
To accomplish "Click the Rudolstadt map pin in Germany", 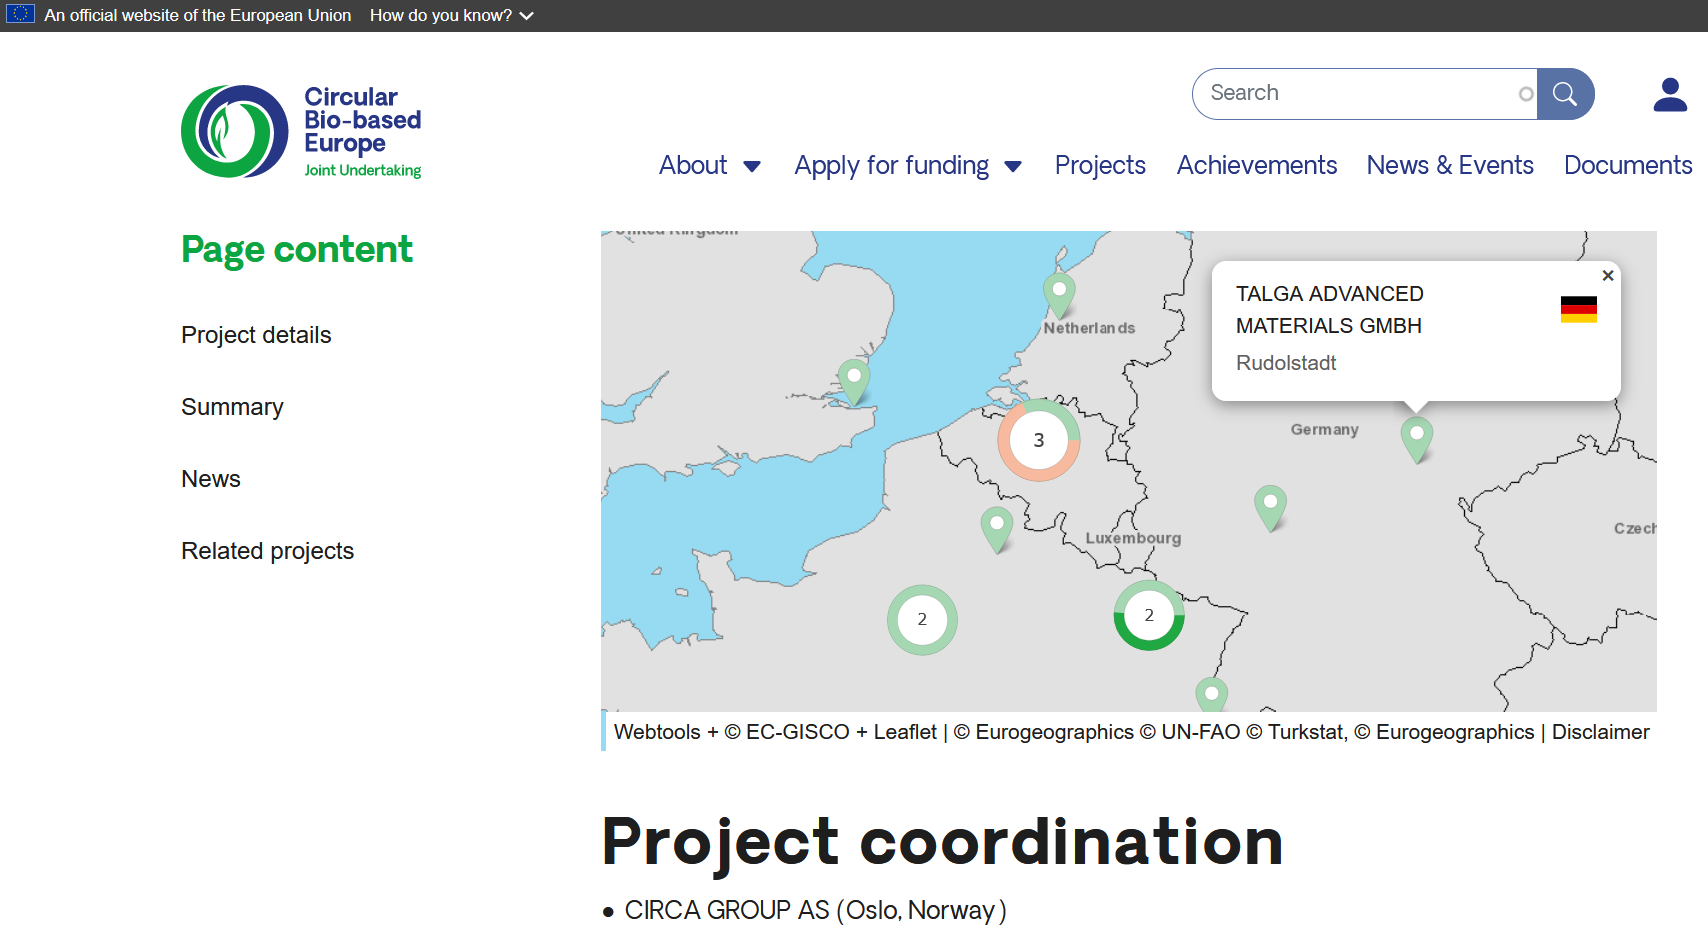I will click(1416, 437).
